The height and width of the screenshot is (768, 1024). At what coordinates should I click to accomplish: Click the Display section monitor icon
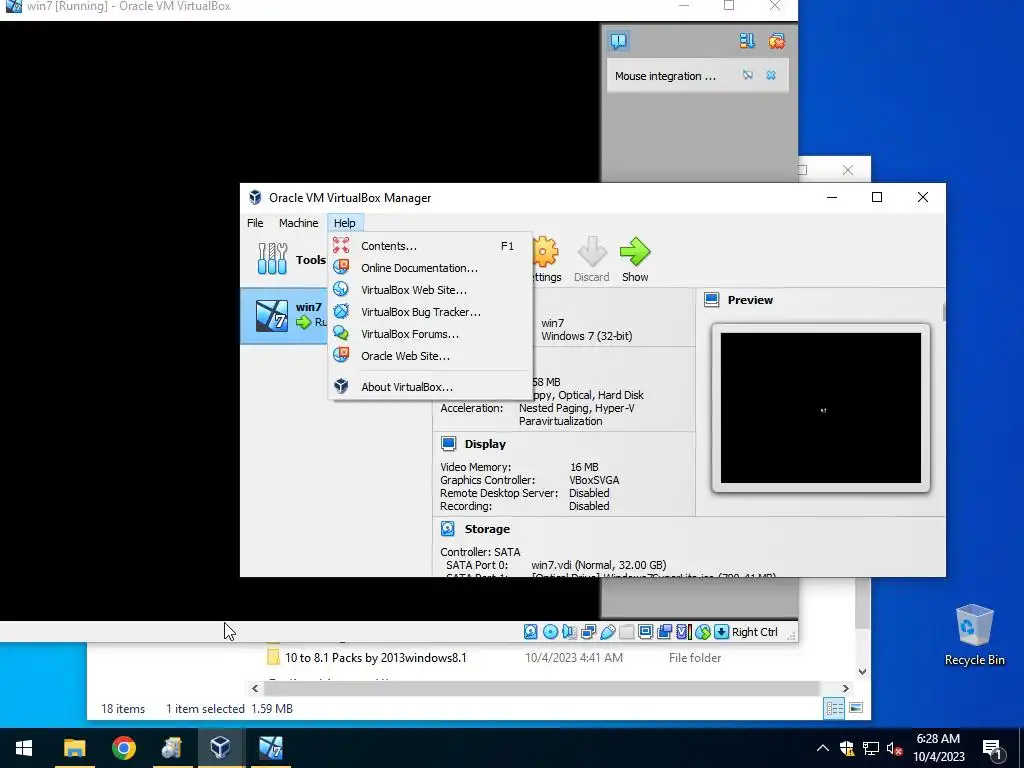click(x=448, y=444)
